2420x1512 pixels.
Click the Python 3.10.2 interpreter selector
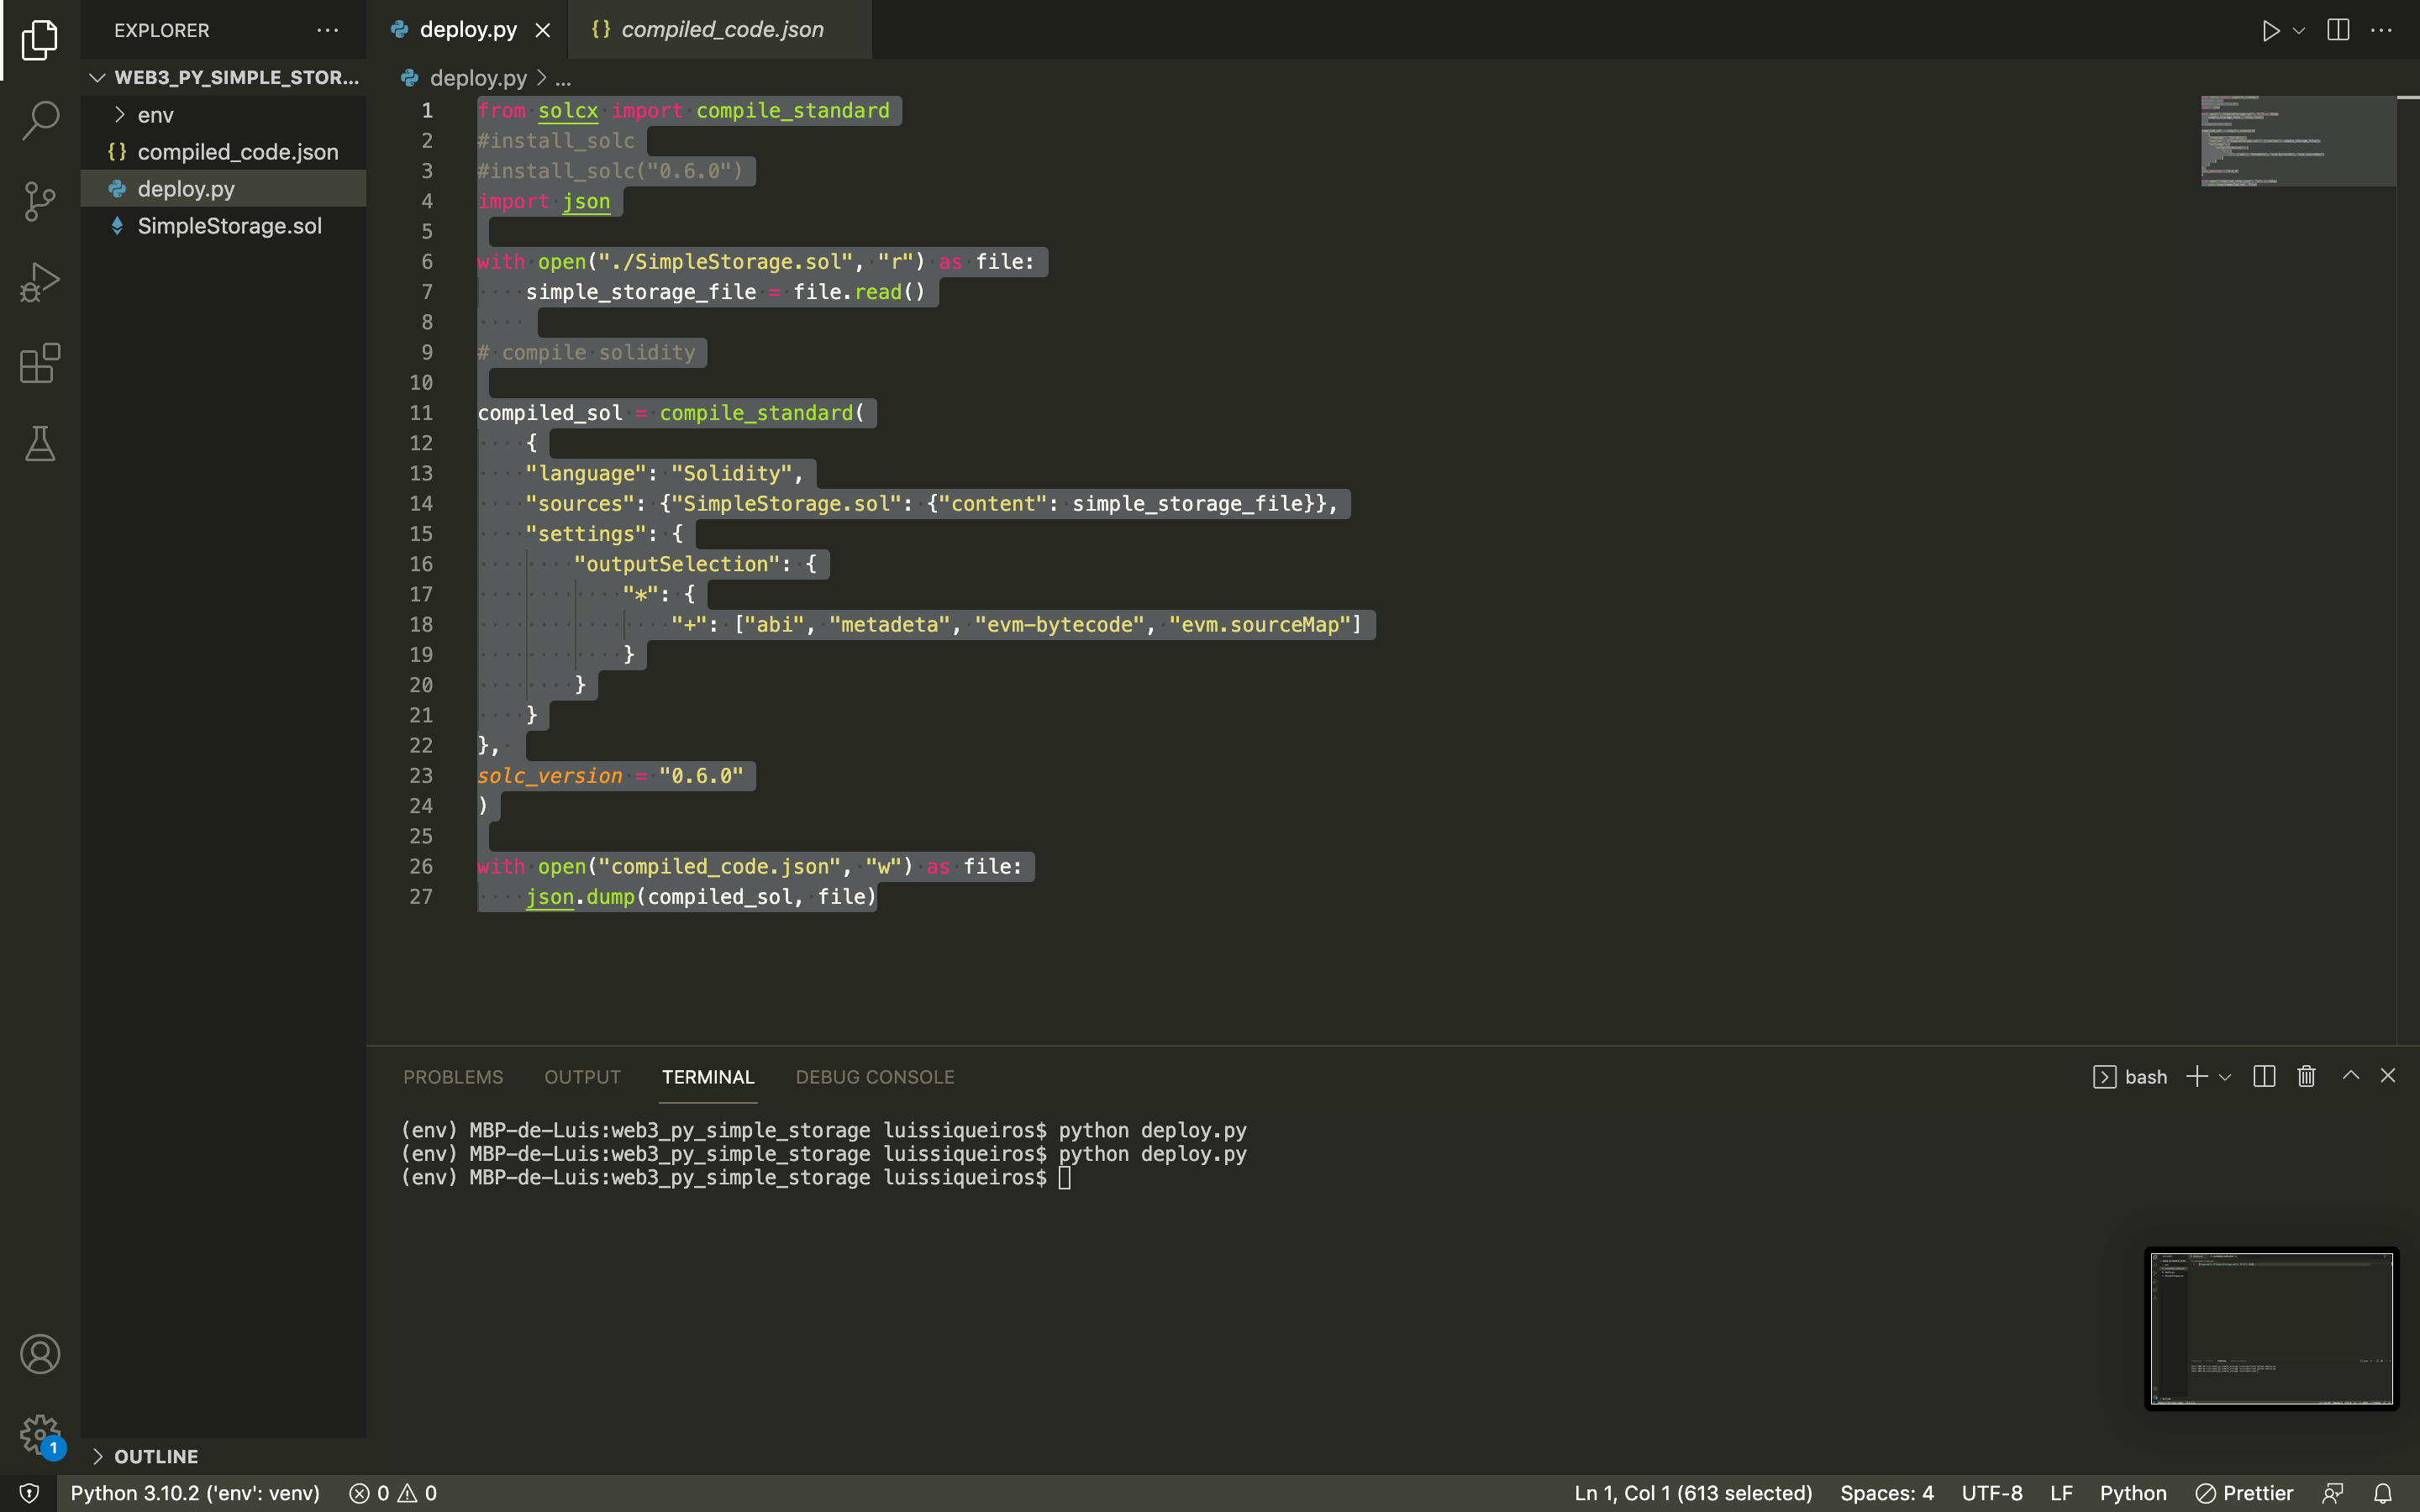195,1493
